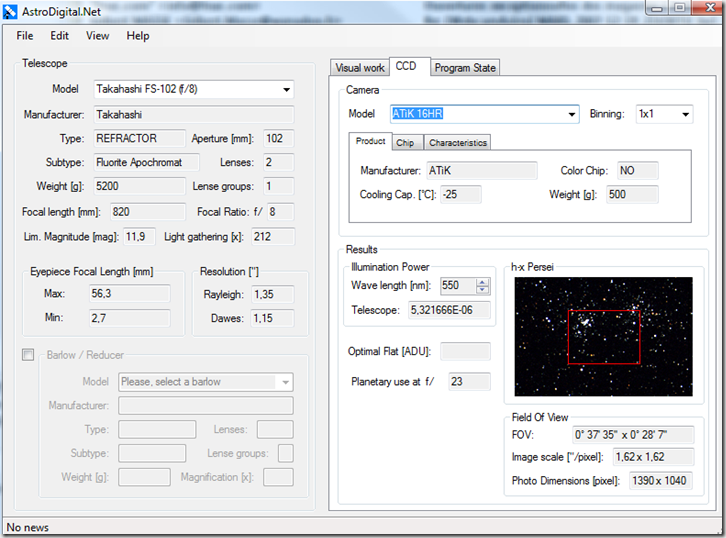Click the No news status bar text
726x538 pixels.
pyautogui.click(x=28, y=527)
